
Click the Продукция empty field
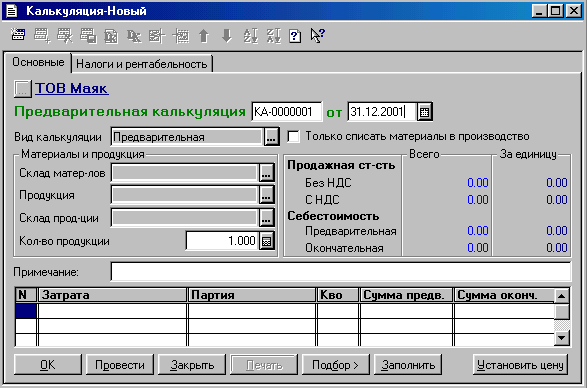[x=185, y=195]
